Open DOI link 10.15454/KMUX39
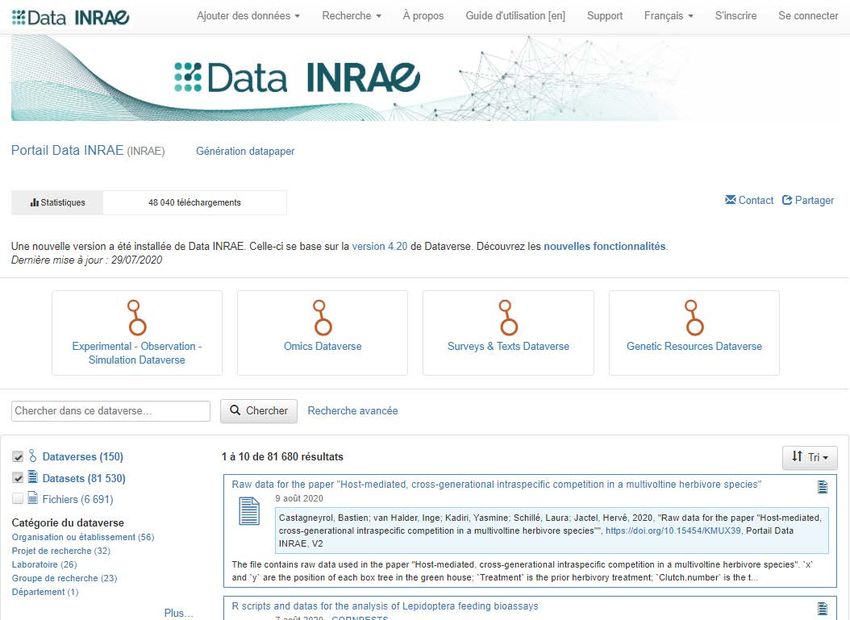 pyautogui.click(x=673, y=531)
